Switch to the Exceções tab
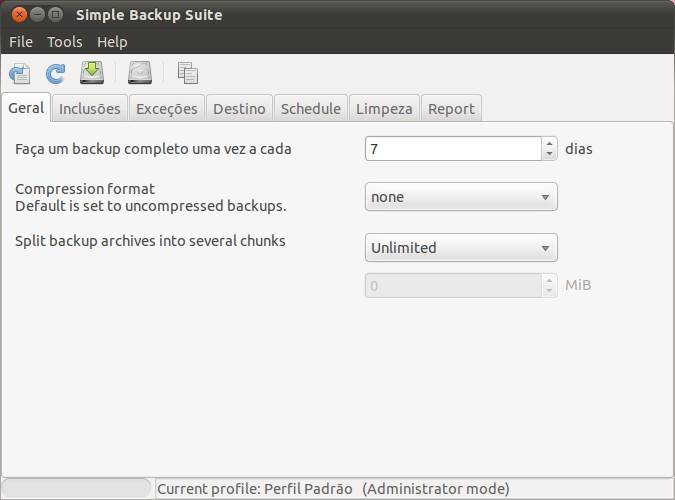This screenshot has width=675, height=500. 167,109
